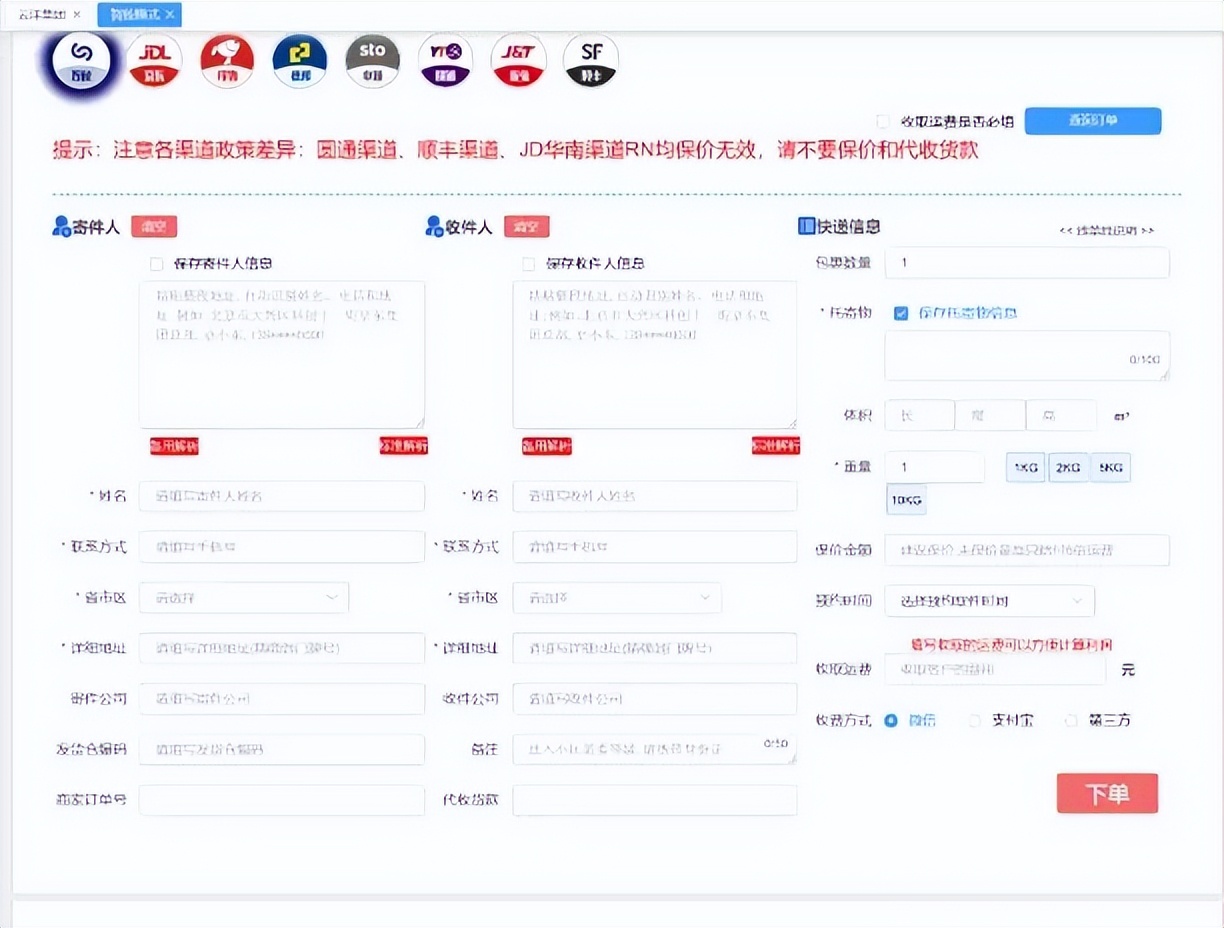Select the SF顺丰 courier icon

pos(590,60)
